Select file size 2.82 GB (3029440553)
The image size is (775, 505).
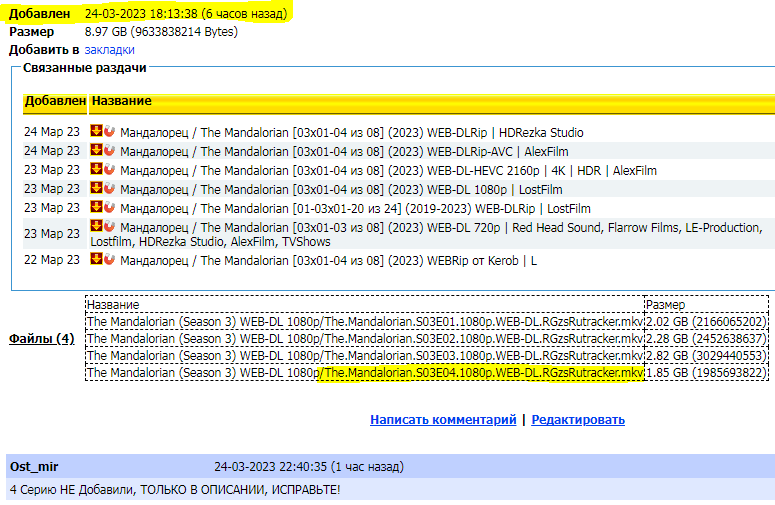coord(706,356)
